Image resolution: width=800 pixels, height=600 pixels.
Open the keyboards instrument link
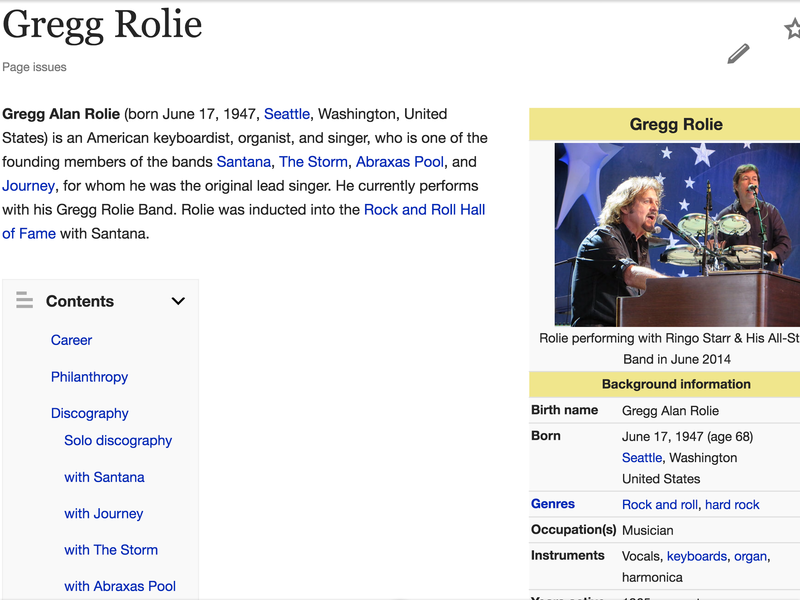[x=697, y=556]
